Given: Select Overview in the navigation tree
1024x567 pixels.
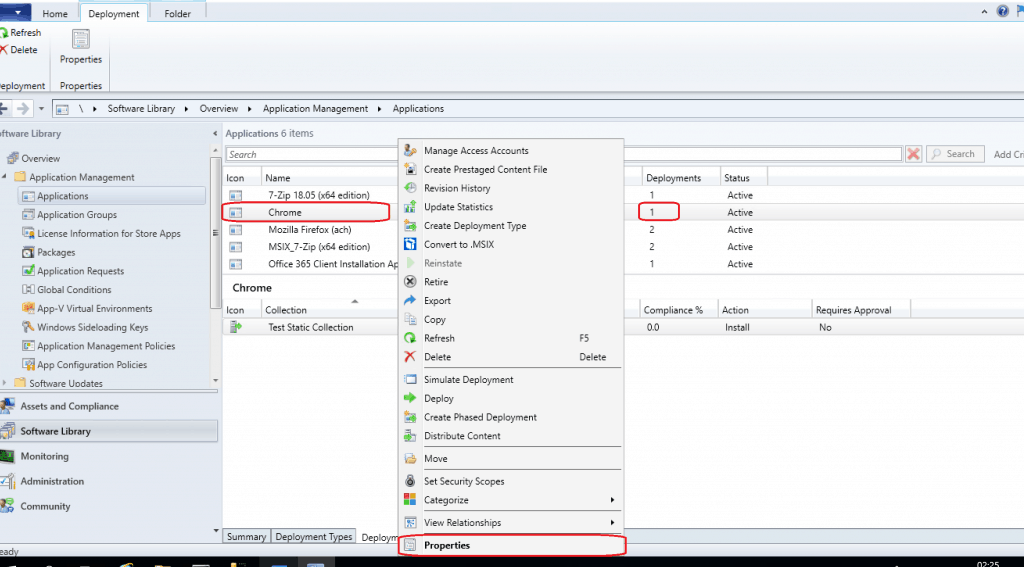Looking at the screenshot, I should tap(40, 159).
